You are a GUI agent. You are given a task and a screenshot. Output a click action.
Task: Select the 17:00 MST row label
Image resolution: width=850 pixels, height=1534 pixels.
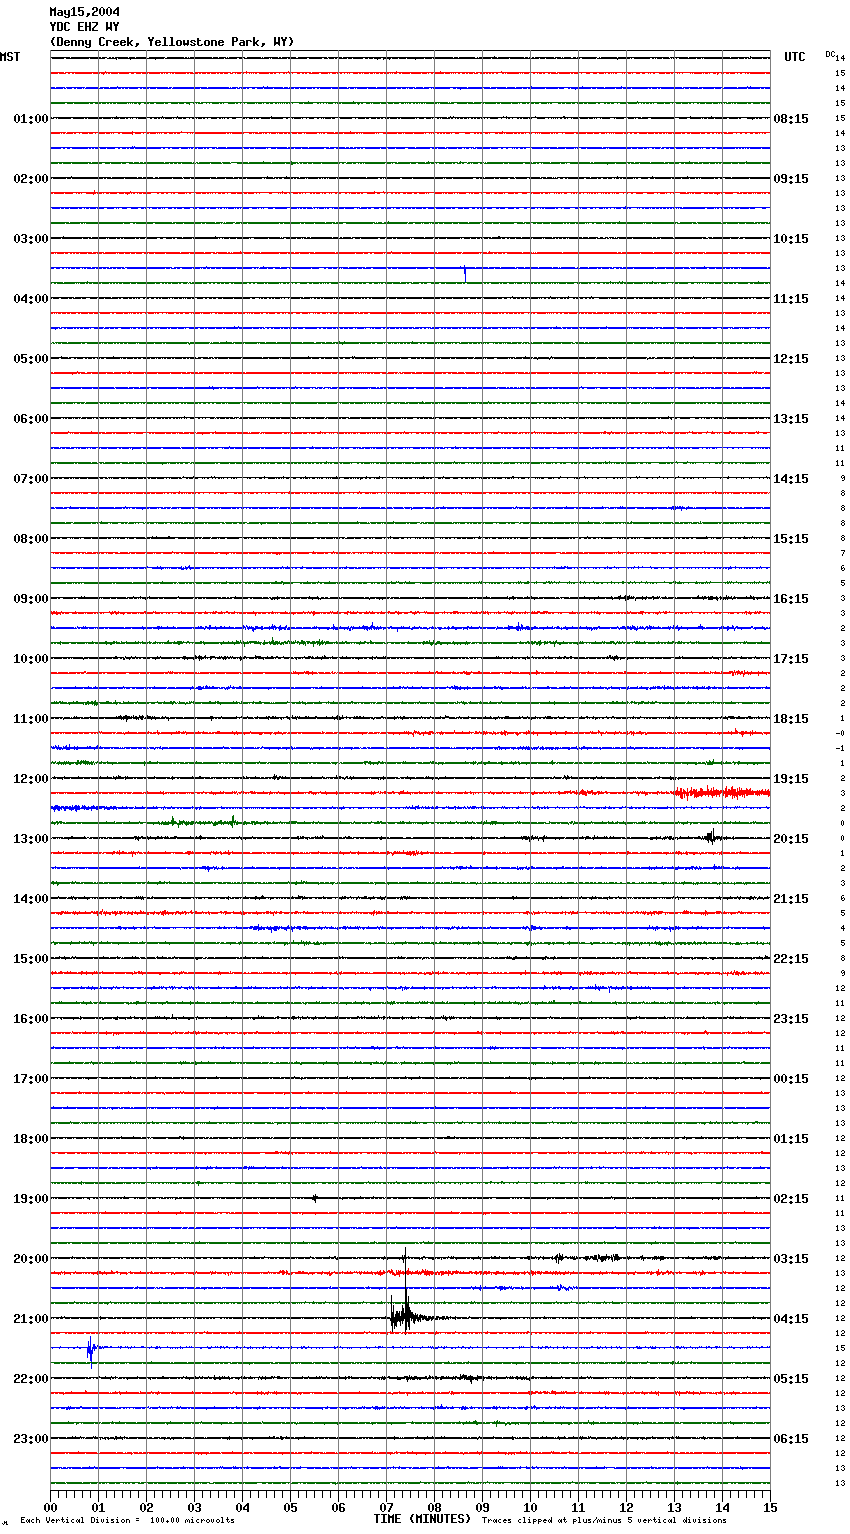pos(30,1079)
